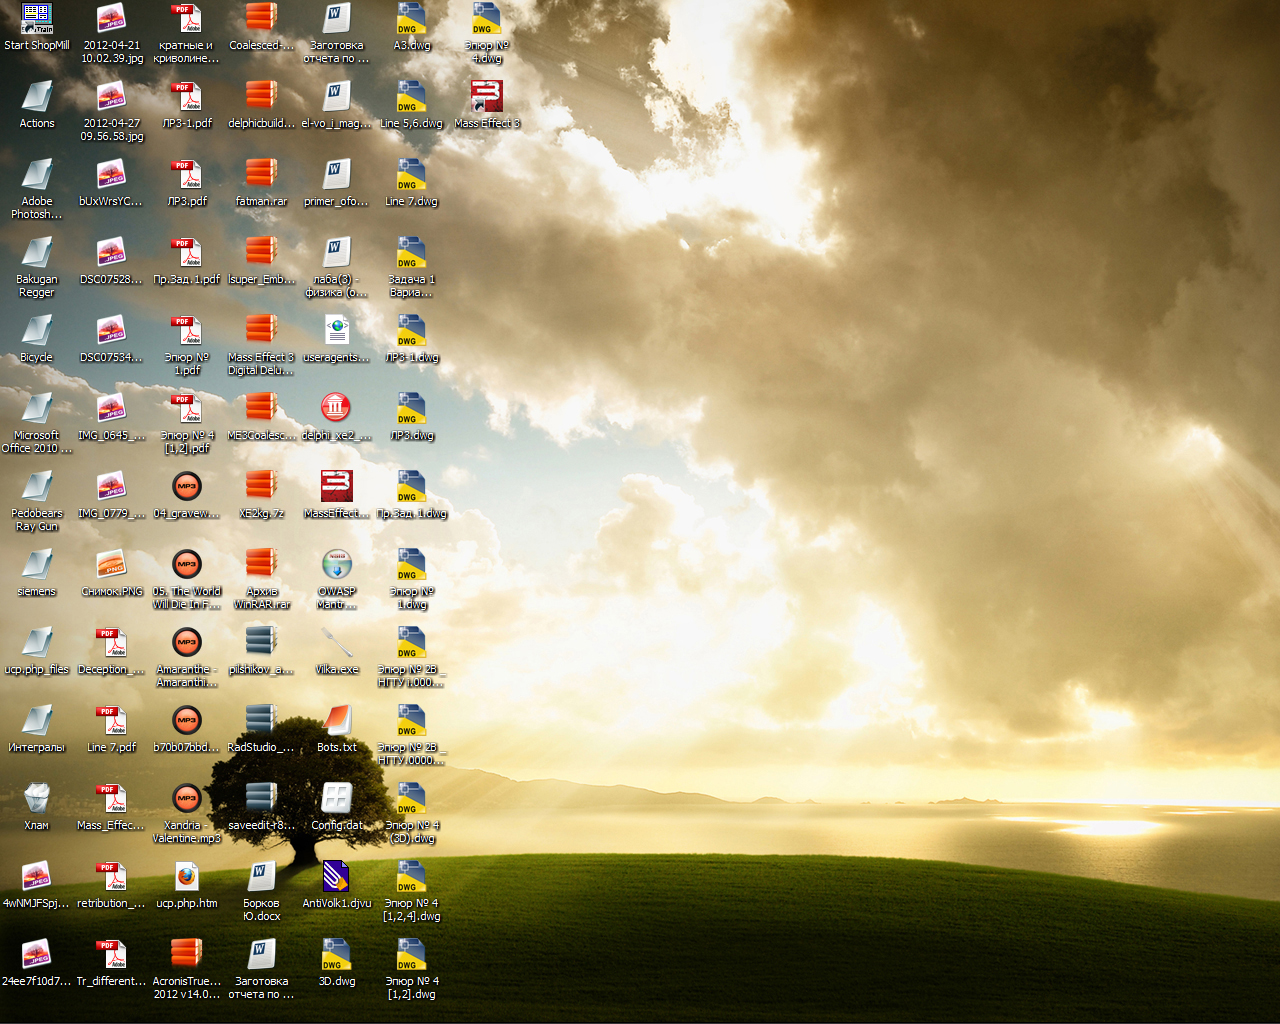Click the Deception PDF file icon
The height and width of the screenshot is (1024, 1280).
tap(112, 651)
